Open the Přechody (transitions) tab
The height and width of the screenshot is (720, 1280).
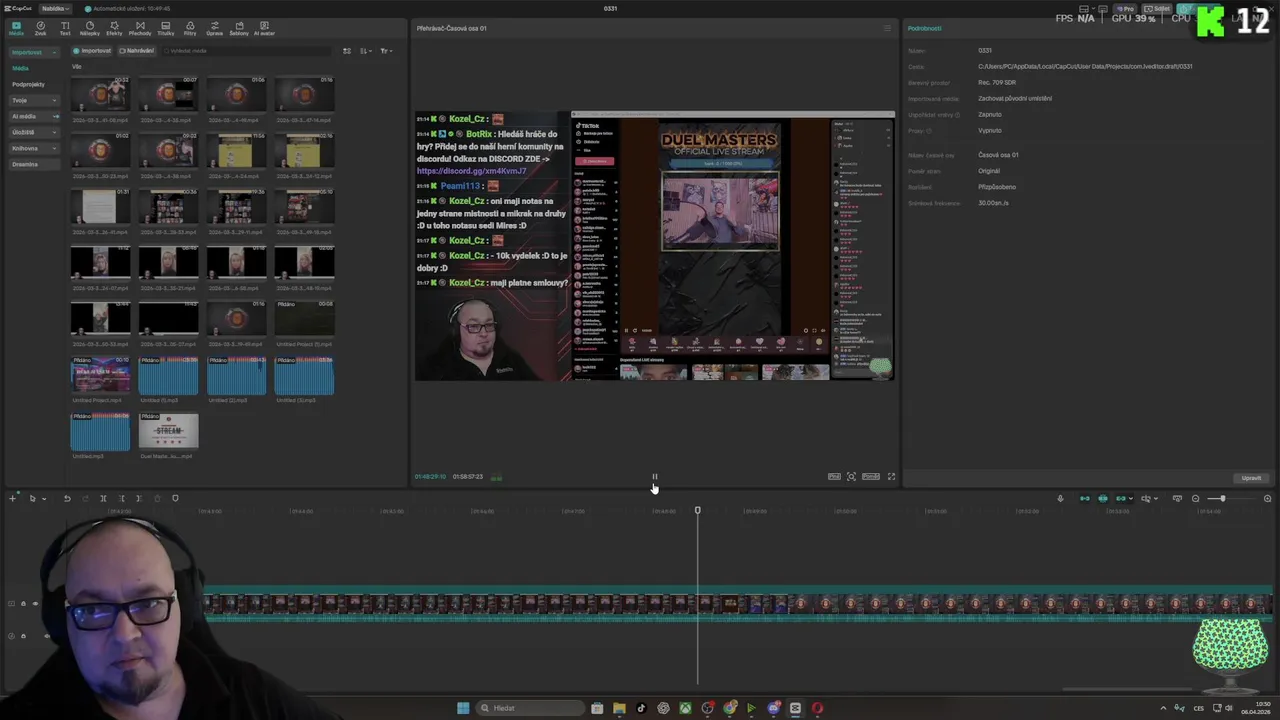pos(140,28)
